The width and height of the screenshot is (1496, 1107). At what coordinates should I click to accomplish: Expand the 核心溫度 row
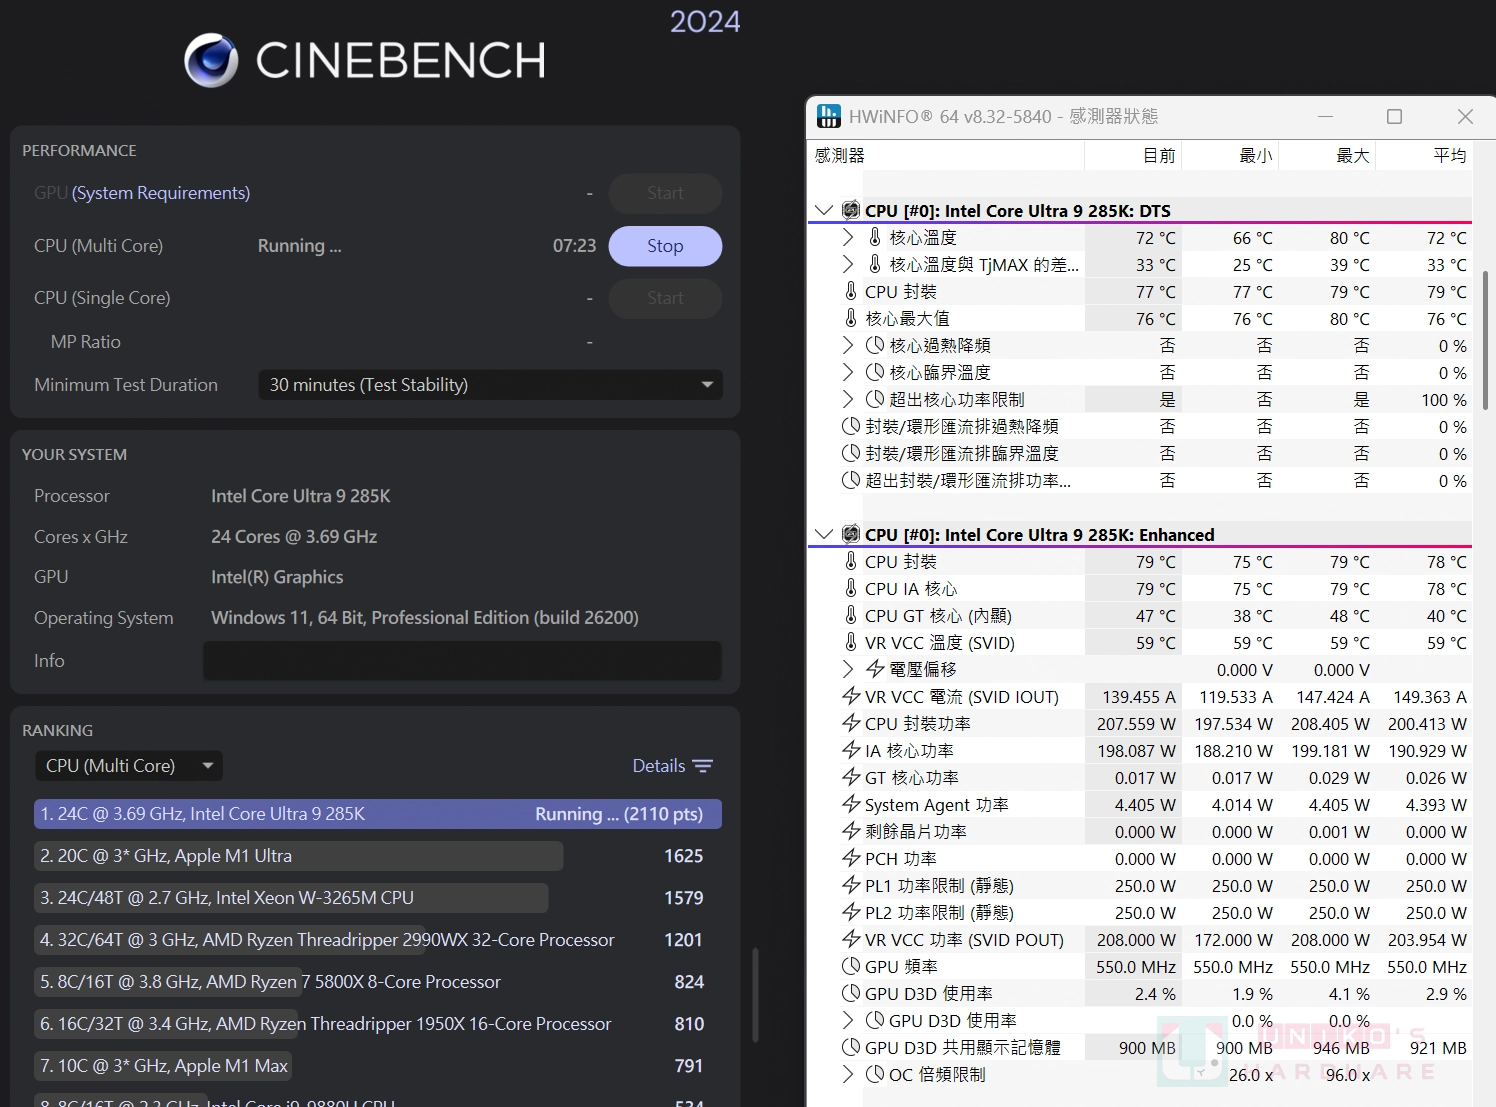click(848, 237)
